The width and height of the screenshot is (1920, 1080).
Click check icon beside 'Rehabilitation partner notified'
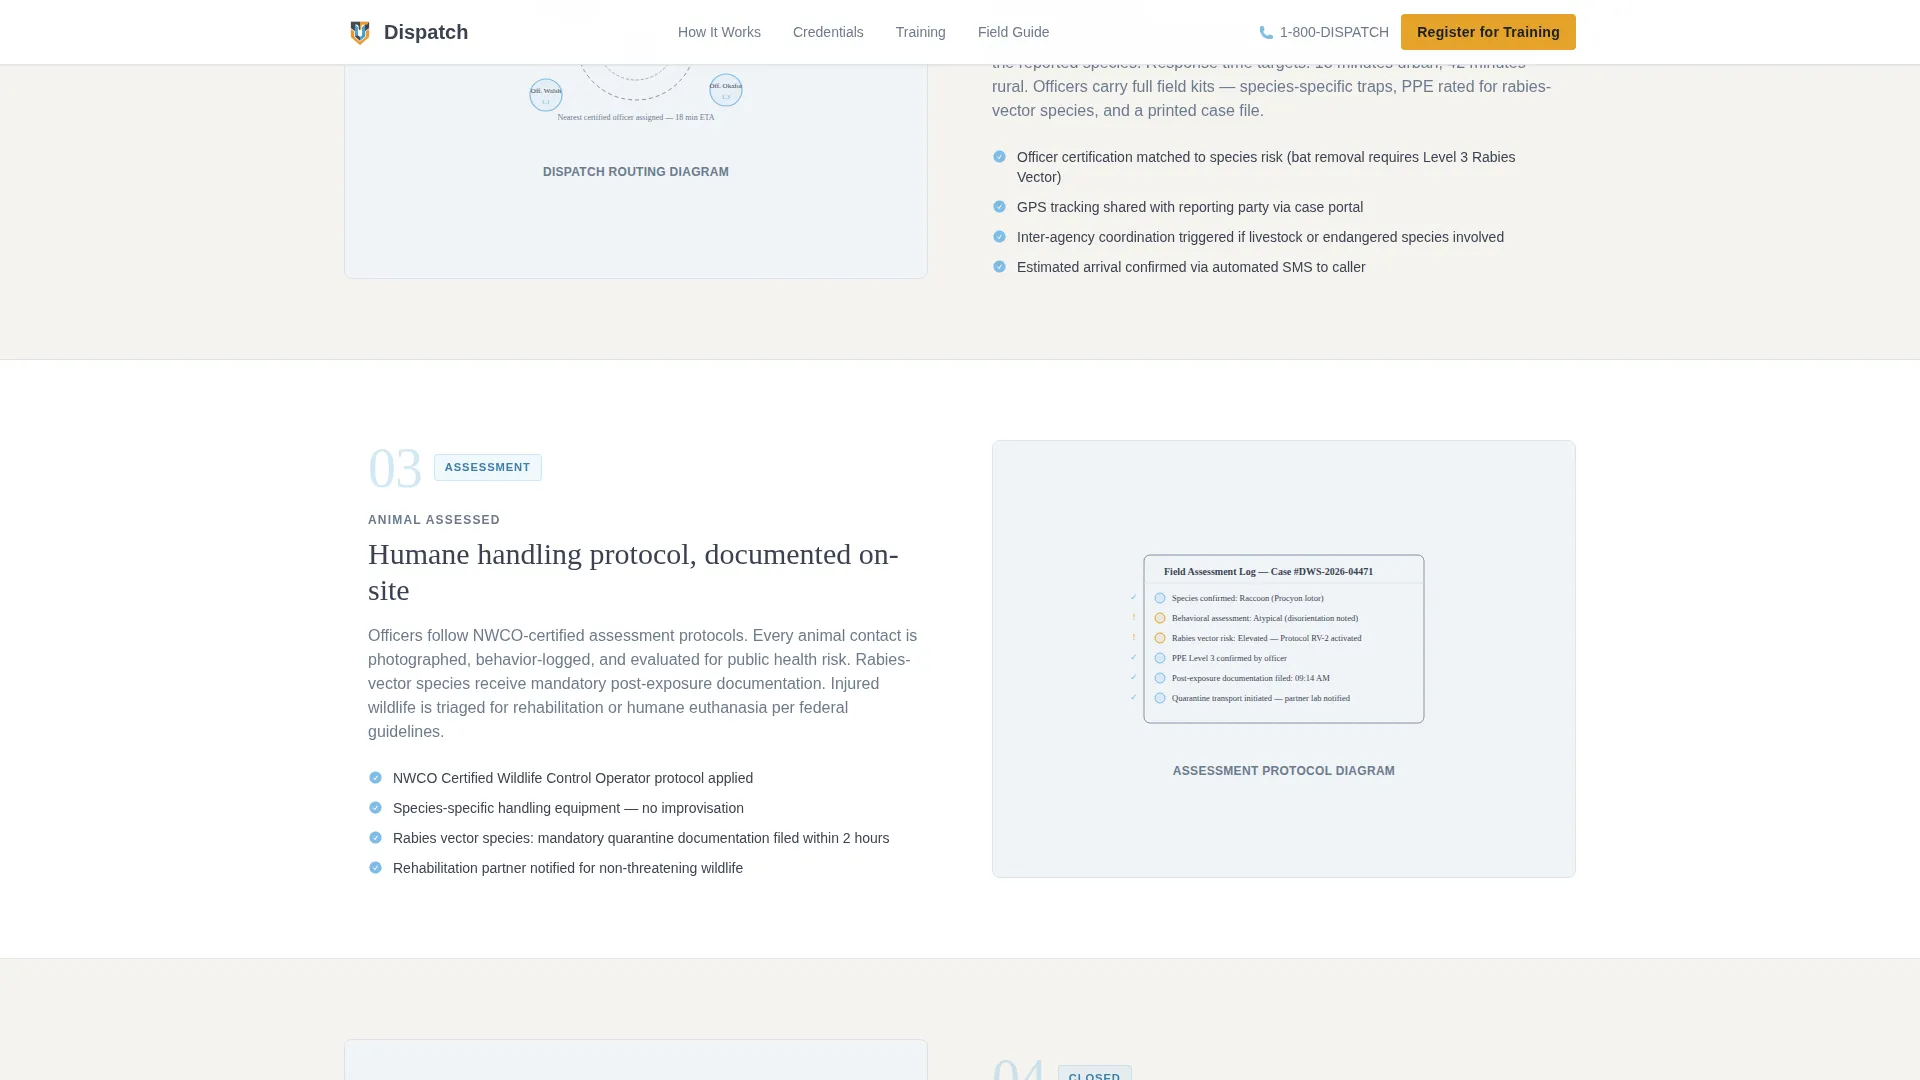(375, 868)
